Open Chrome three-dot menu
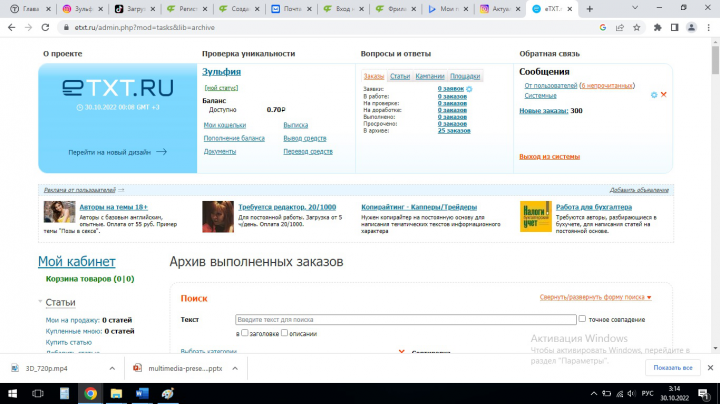 coord(709,28)
